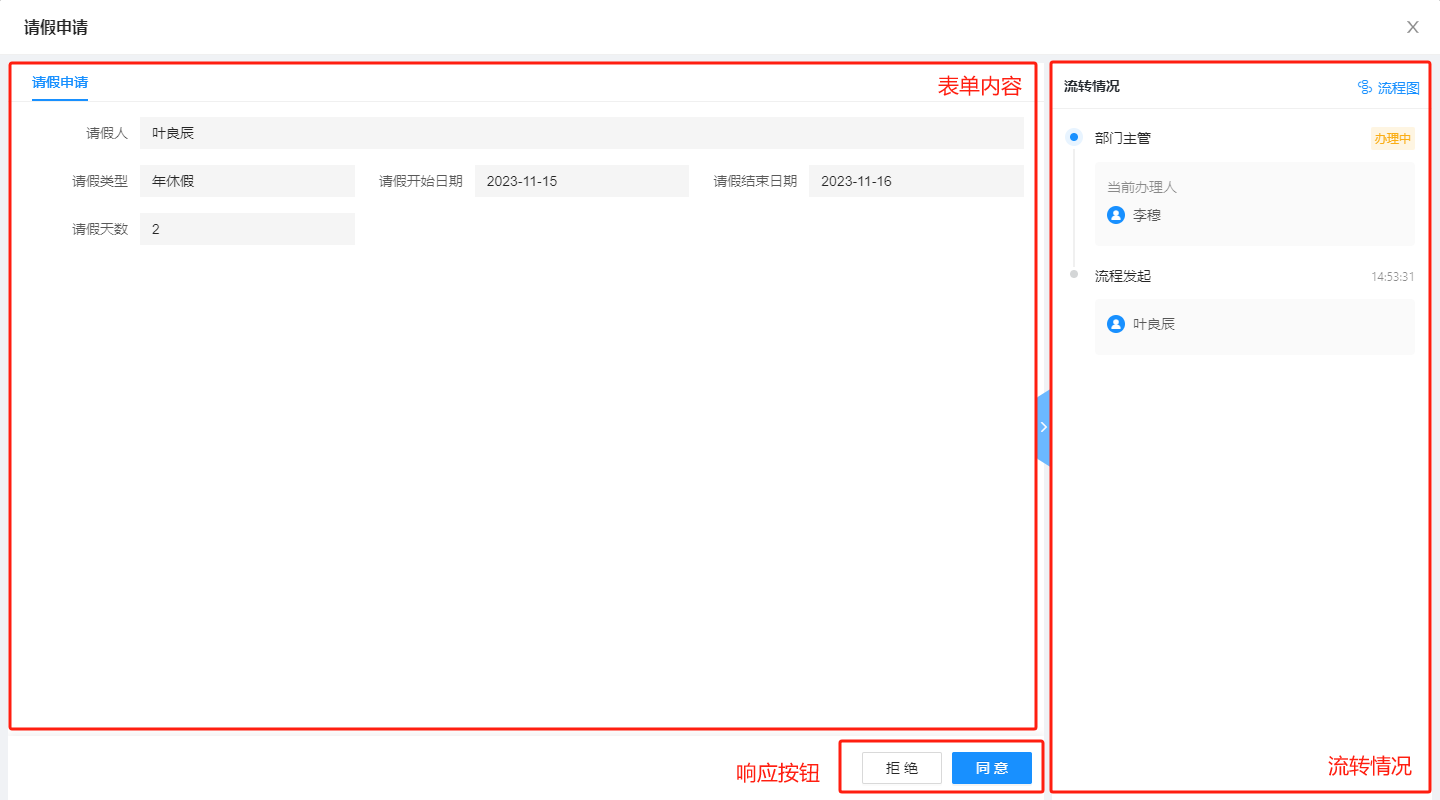The width and height of the screenshot is (1440, 800).
Task: Click the 流转情况 panel header
Action: click(1092, 87)
